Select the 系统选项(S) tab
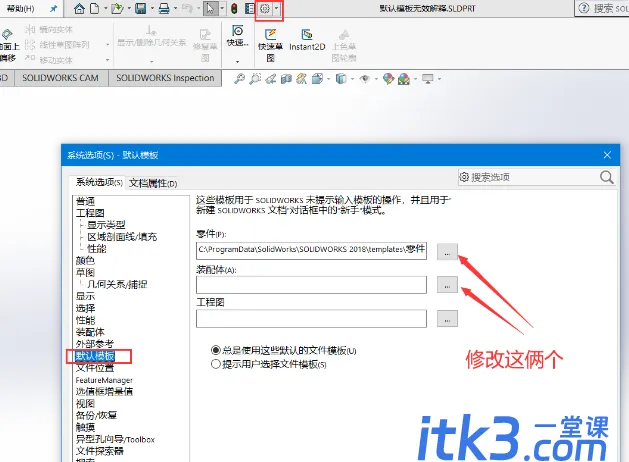 tap(99, 182)
